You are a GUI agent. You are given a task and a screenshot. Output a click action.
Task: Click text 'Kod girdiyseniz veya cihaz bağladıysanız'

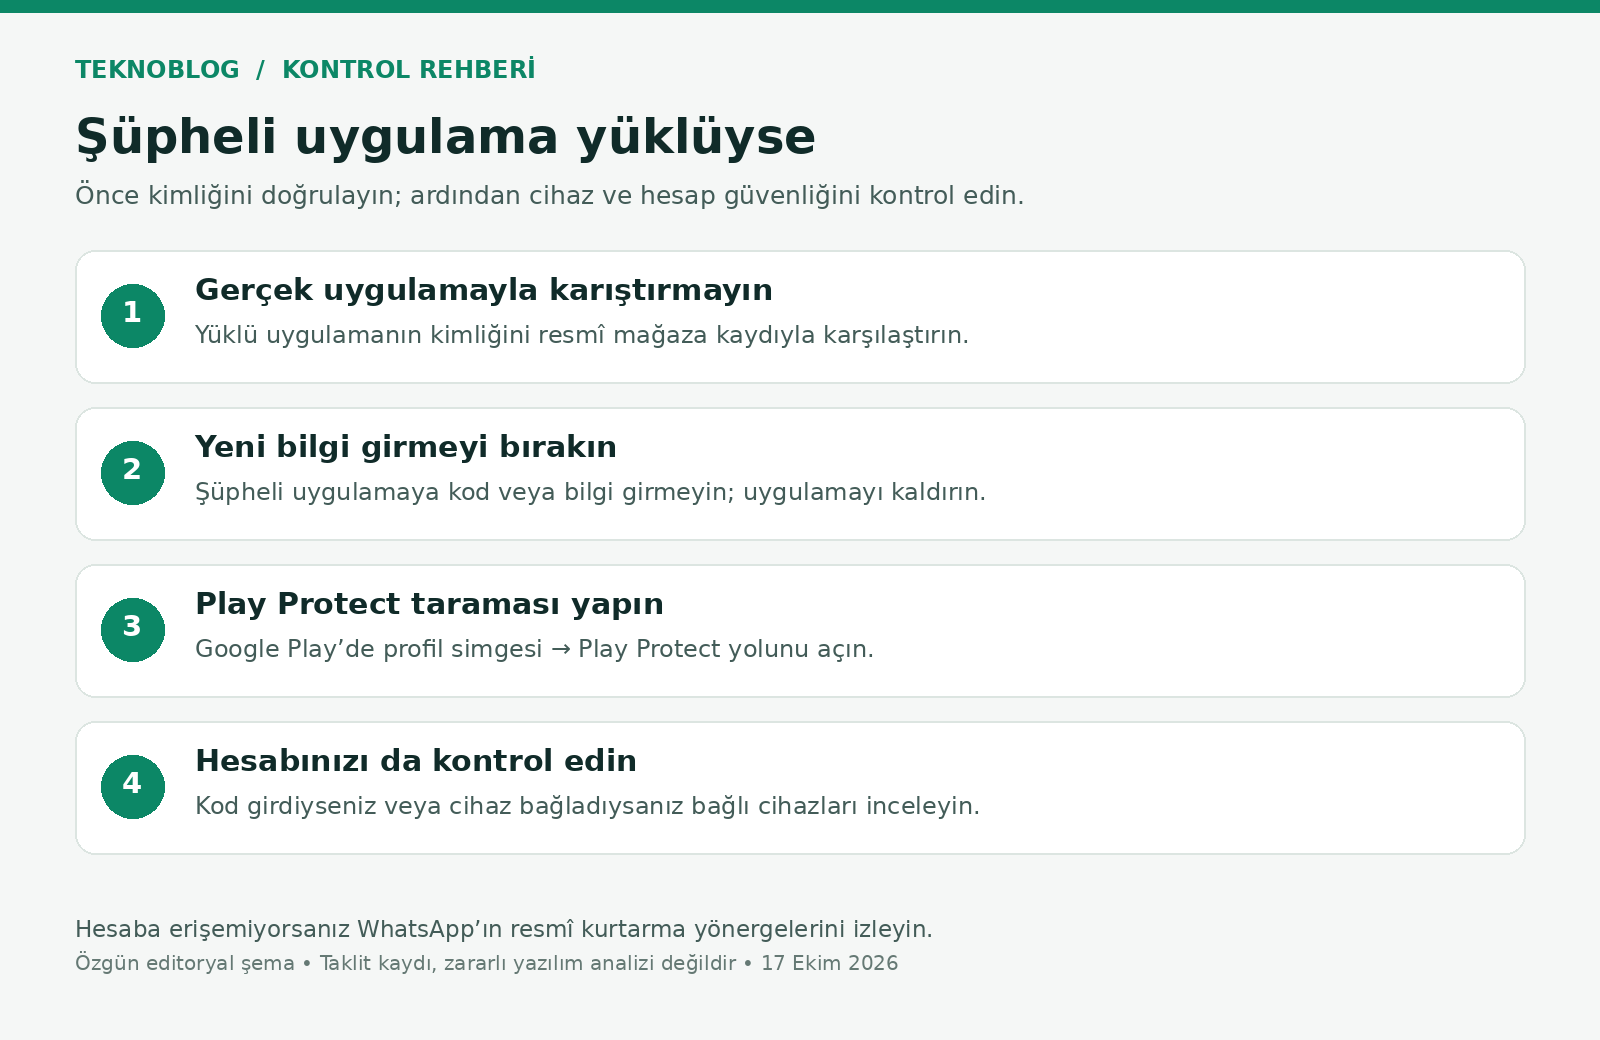point(439,806)
